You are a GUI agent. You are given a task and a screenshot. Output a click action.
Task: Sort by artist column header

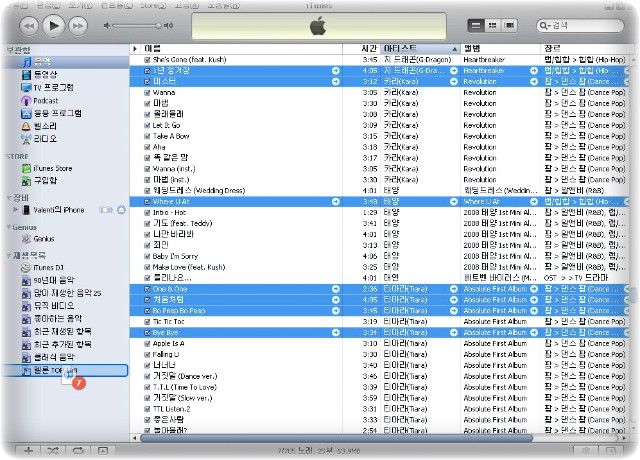click(x=420, y=49)
